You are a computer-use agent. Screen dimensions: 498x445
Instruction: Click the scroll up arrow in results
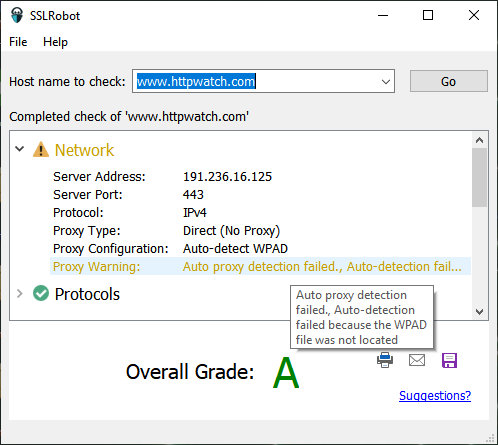479,140
